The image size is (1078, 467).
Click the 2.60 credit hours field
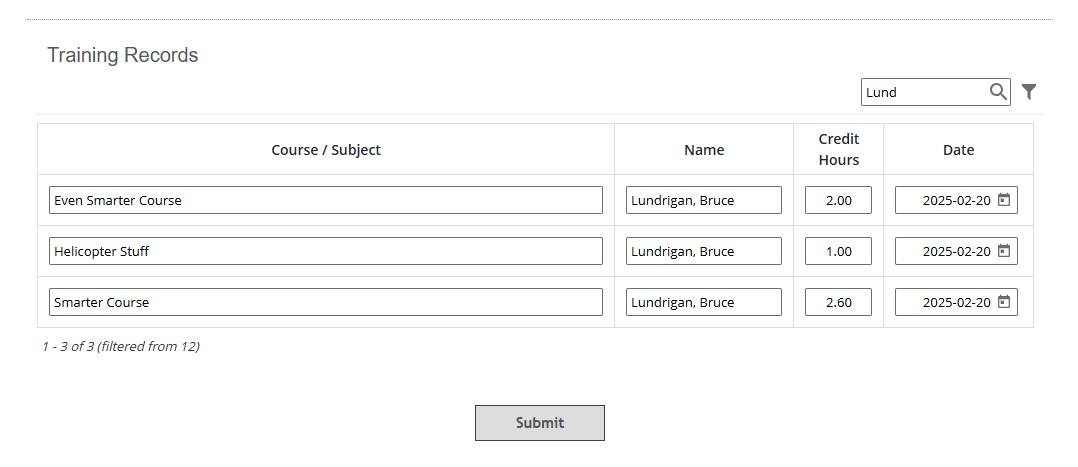tap(839, 302)
